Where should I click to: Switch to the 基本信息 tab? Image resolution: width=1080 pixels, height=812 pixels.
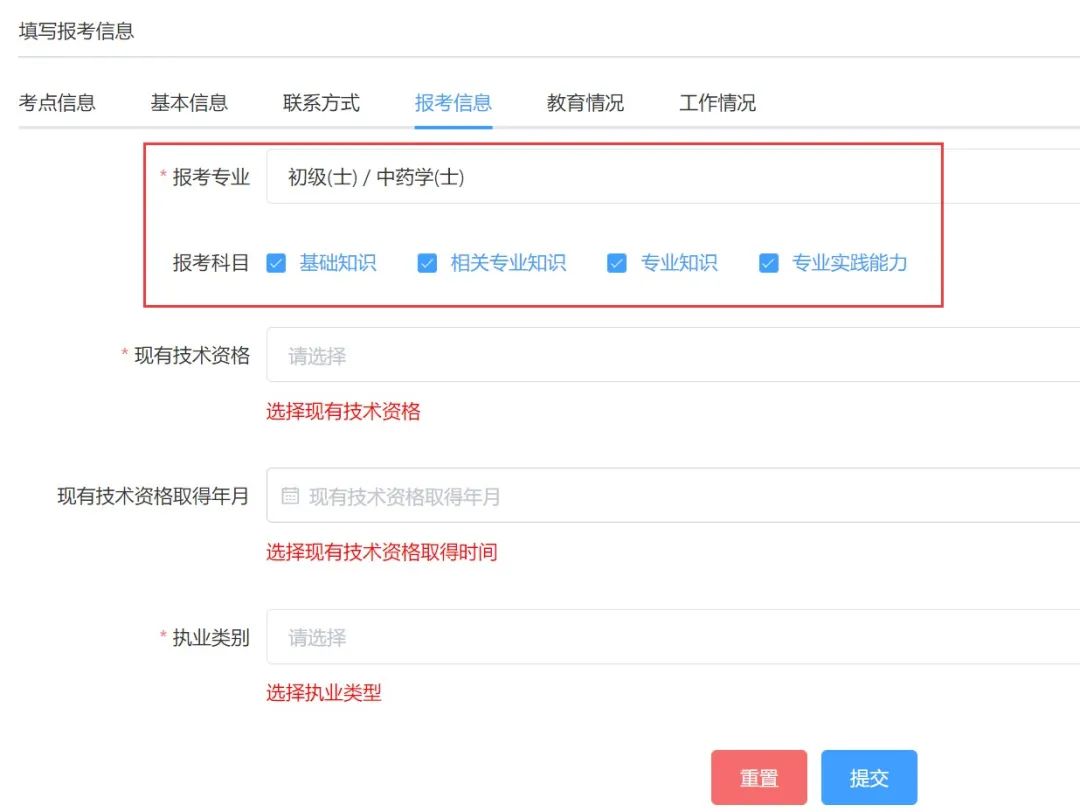pos(190,101)
